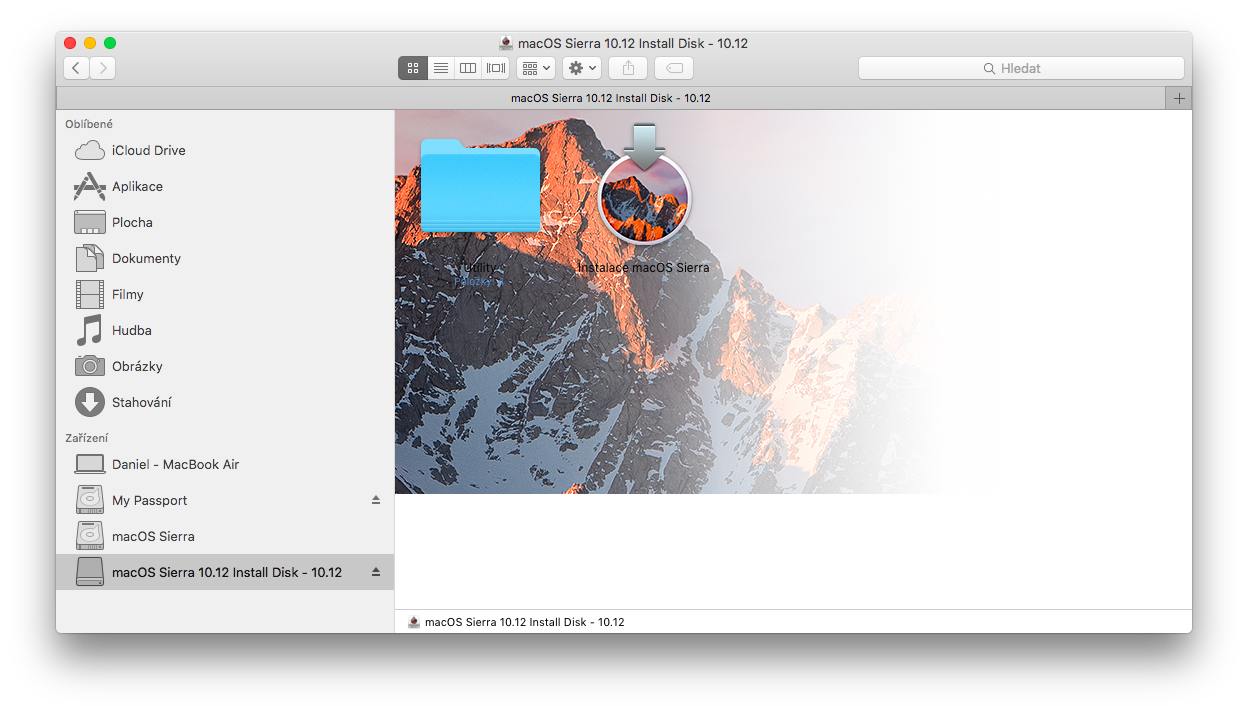This screenshot has width=1248, height=713.
Task: Go back using the back arrow
Action: click(77, 68)
